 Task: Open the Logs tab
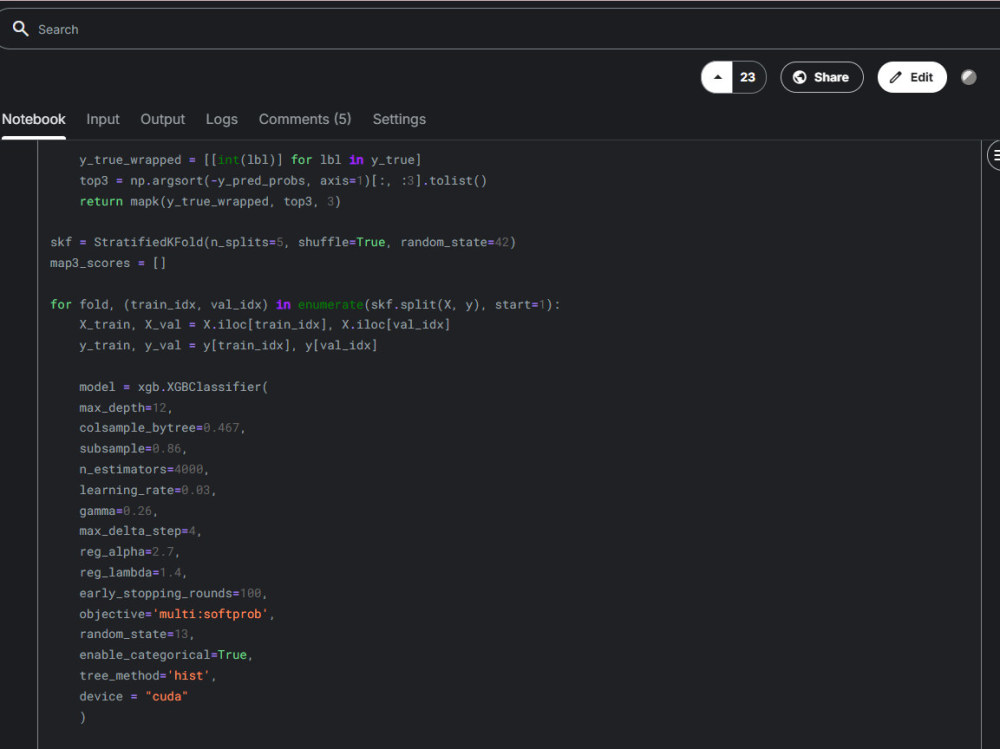221,119
